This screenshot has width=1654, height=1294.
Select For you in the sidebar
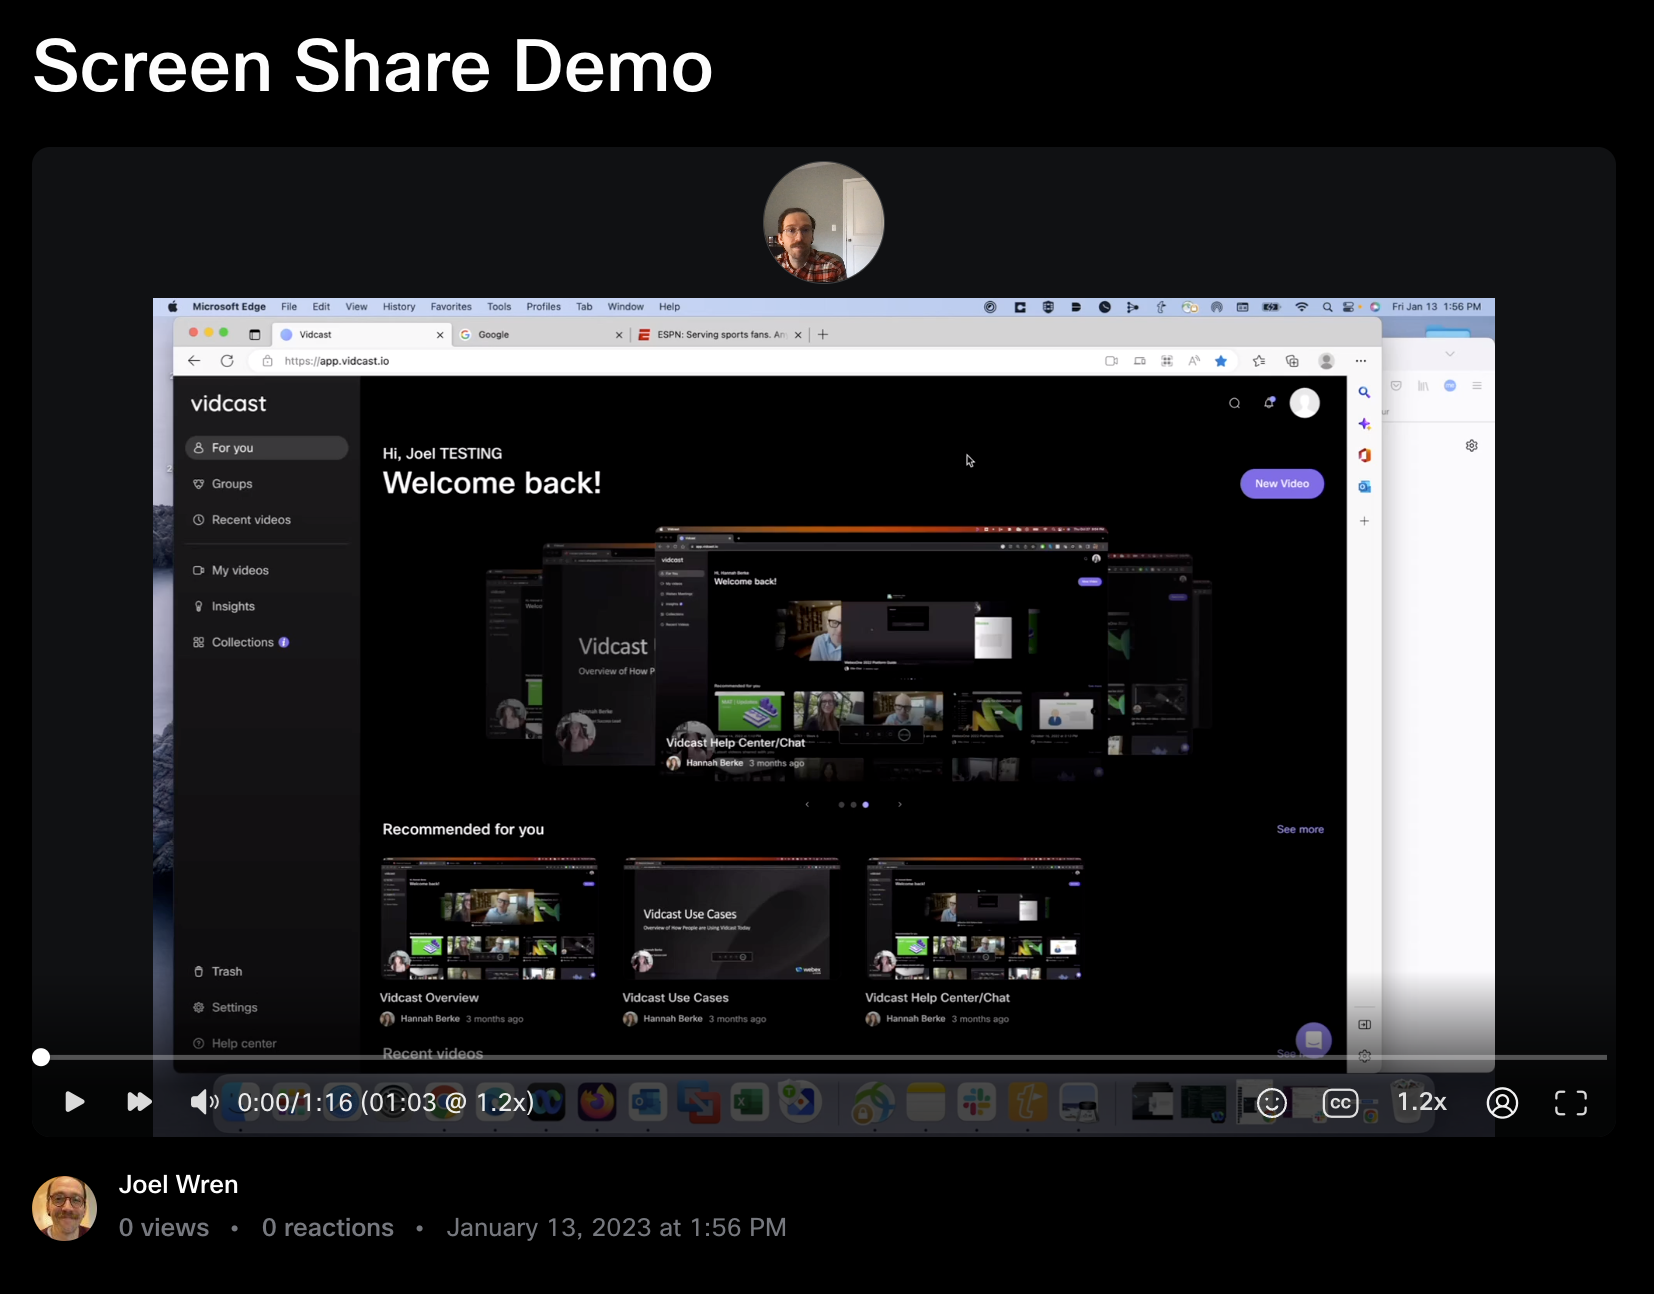(267, 448)
